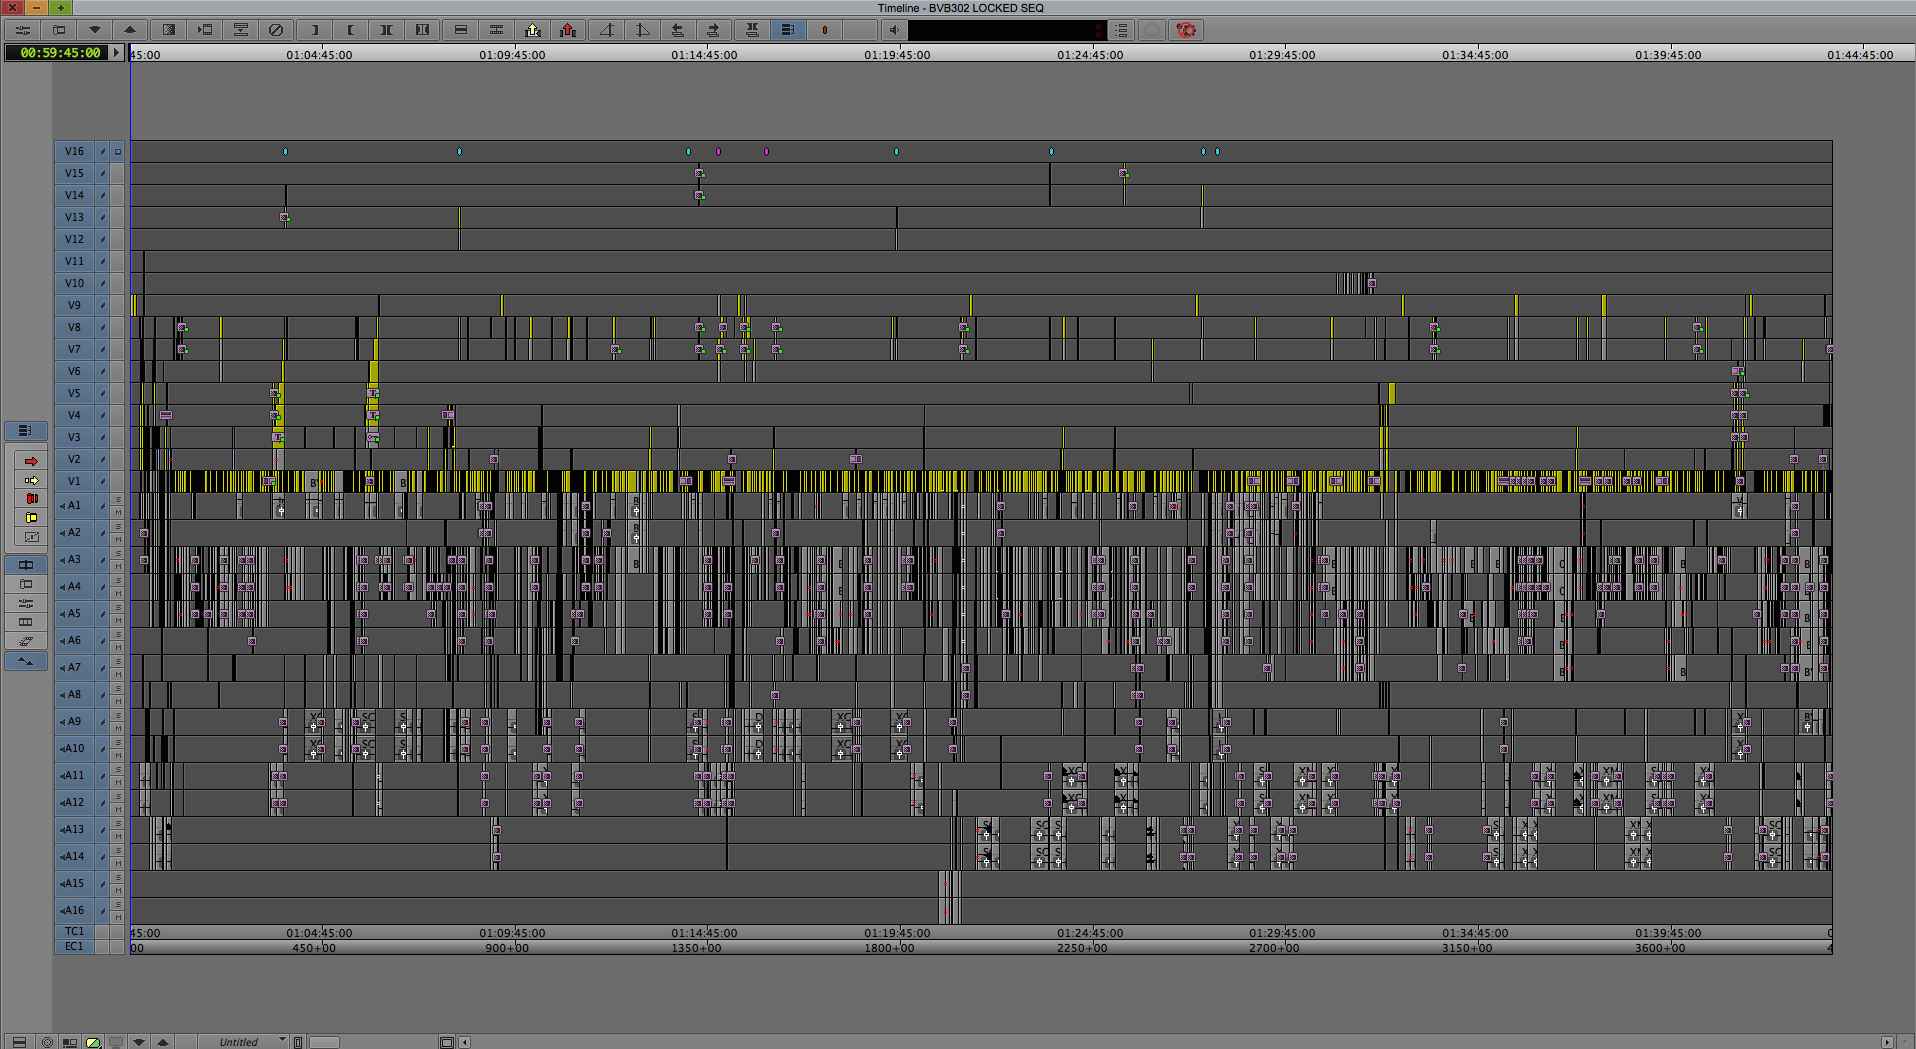Click the first cyan marker on V16
The width and height of the screenshot is (1916, 1049).
click(x=285, y=152)
